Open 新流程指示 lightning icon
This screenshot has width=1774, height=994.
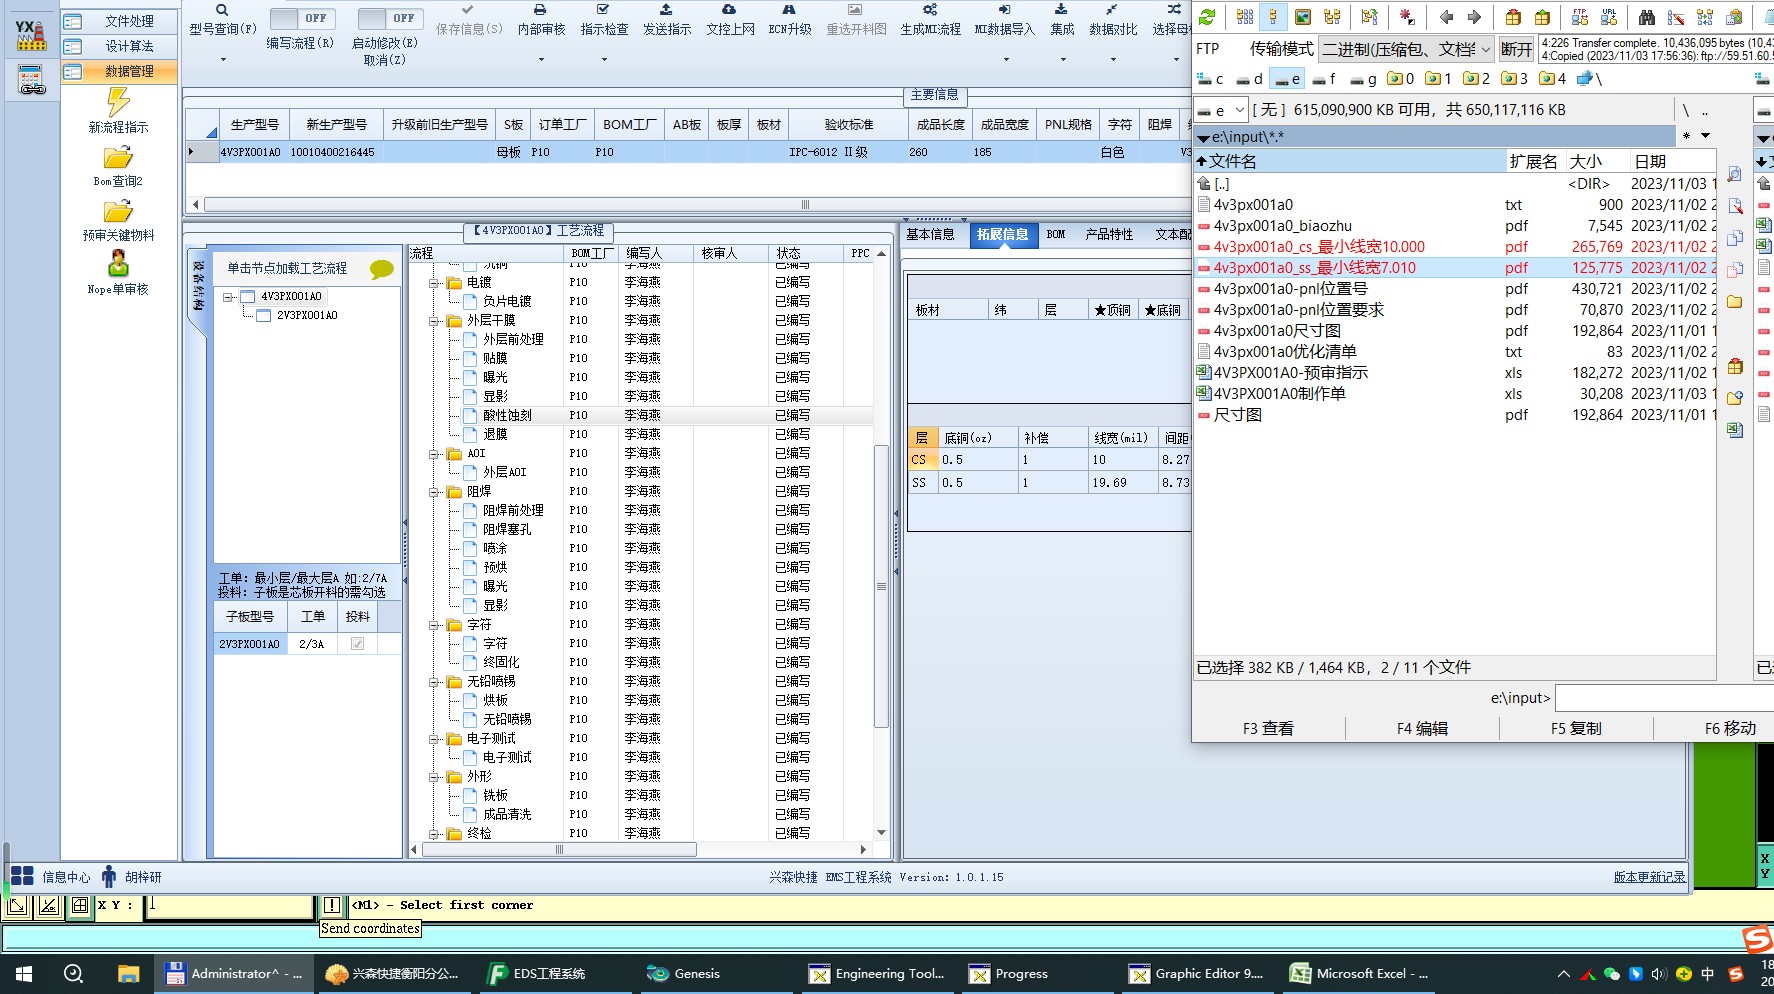pos(118,102)
